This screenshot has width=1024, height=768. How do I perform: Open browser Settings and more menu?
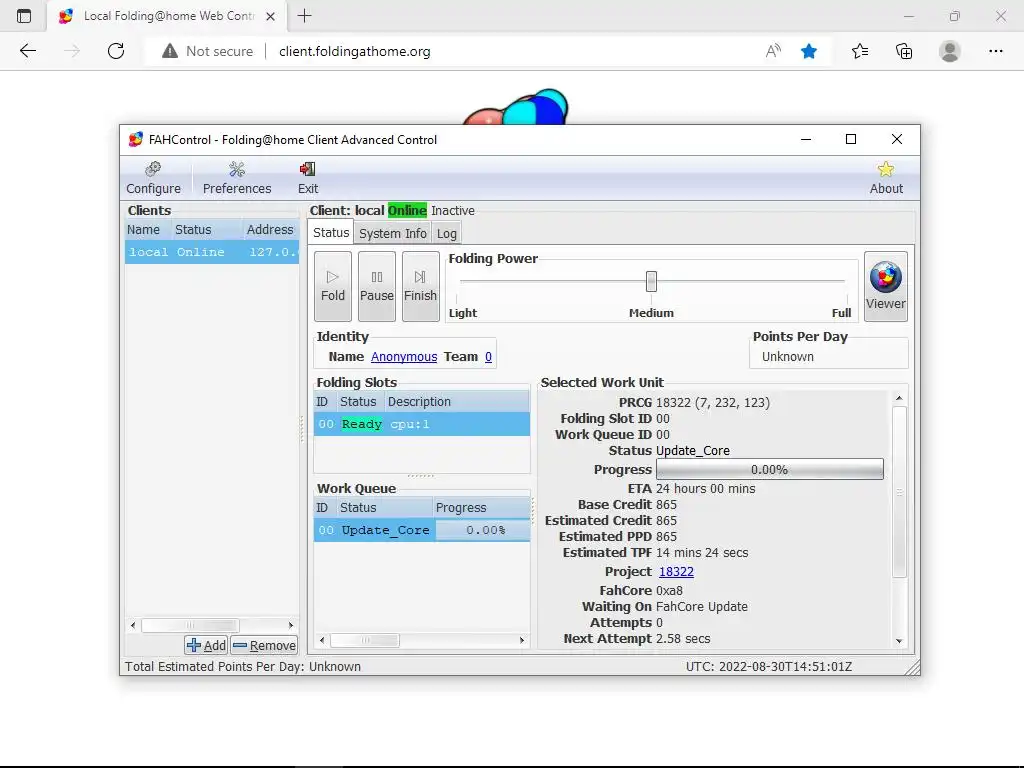click(995, 51)
